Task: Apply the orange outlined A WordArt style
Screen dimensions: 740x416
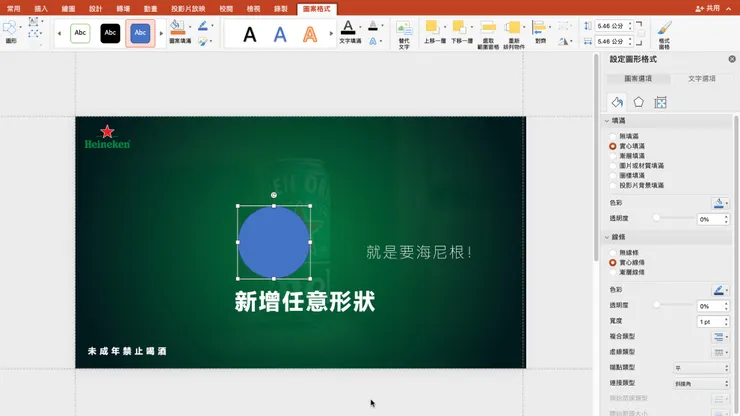Action: point(310,34)
